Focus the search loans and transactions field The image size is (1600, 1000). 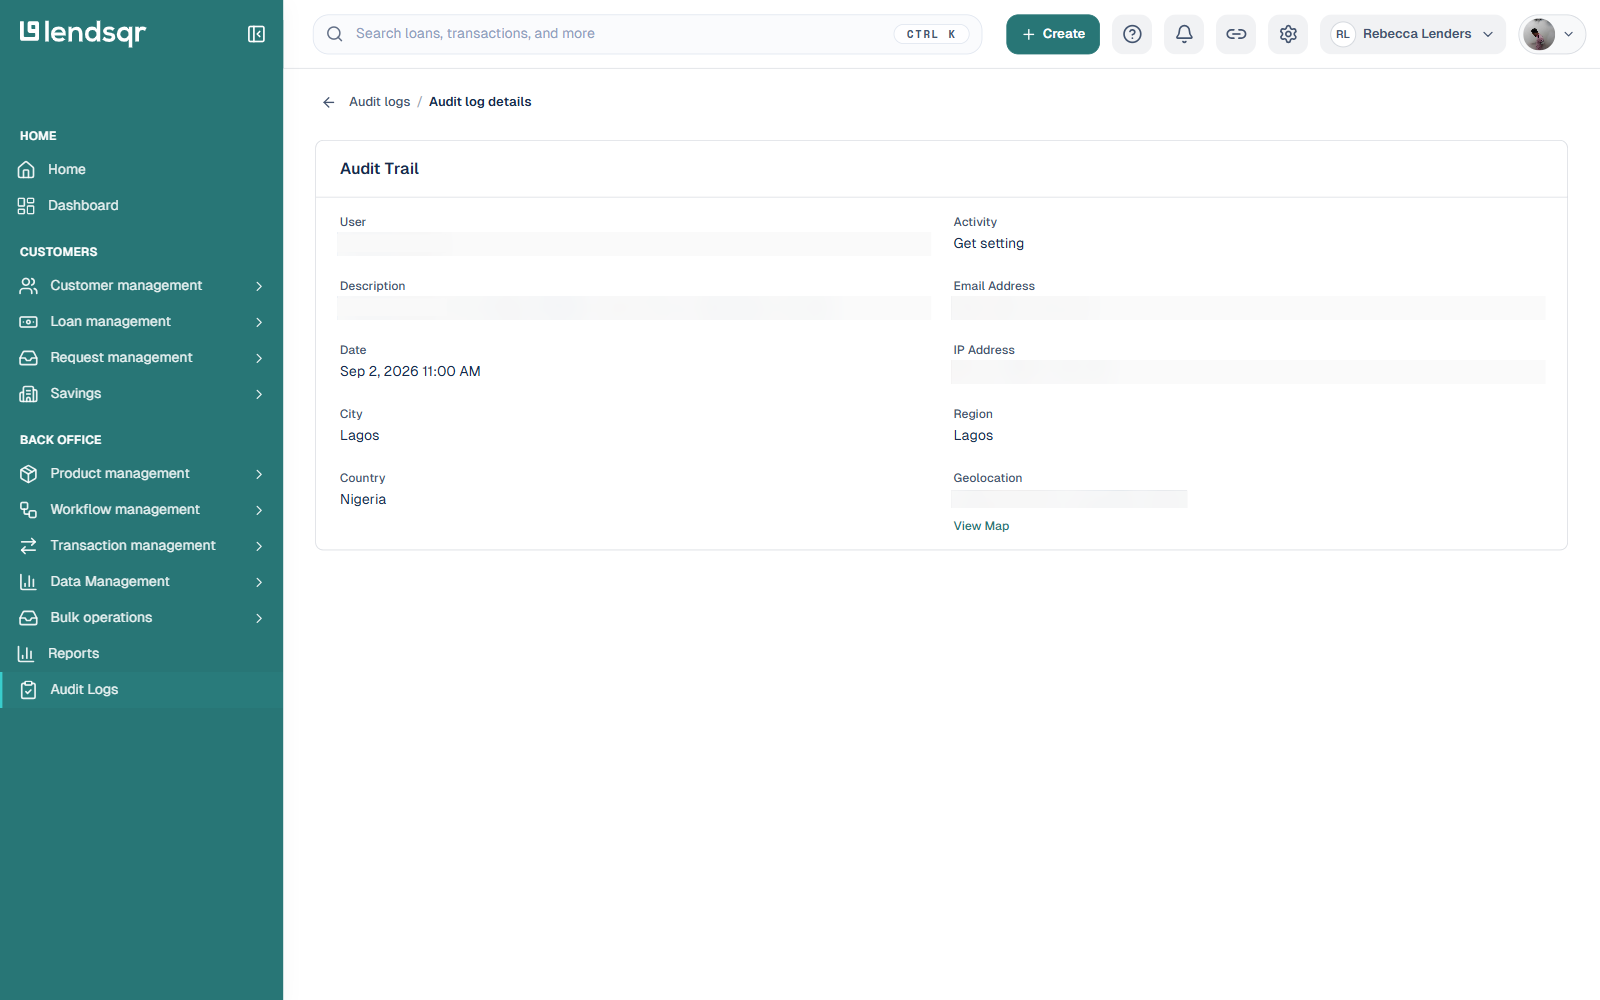[647, 34]
